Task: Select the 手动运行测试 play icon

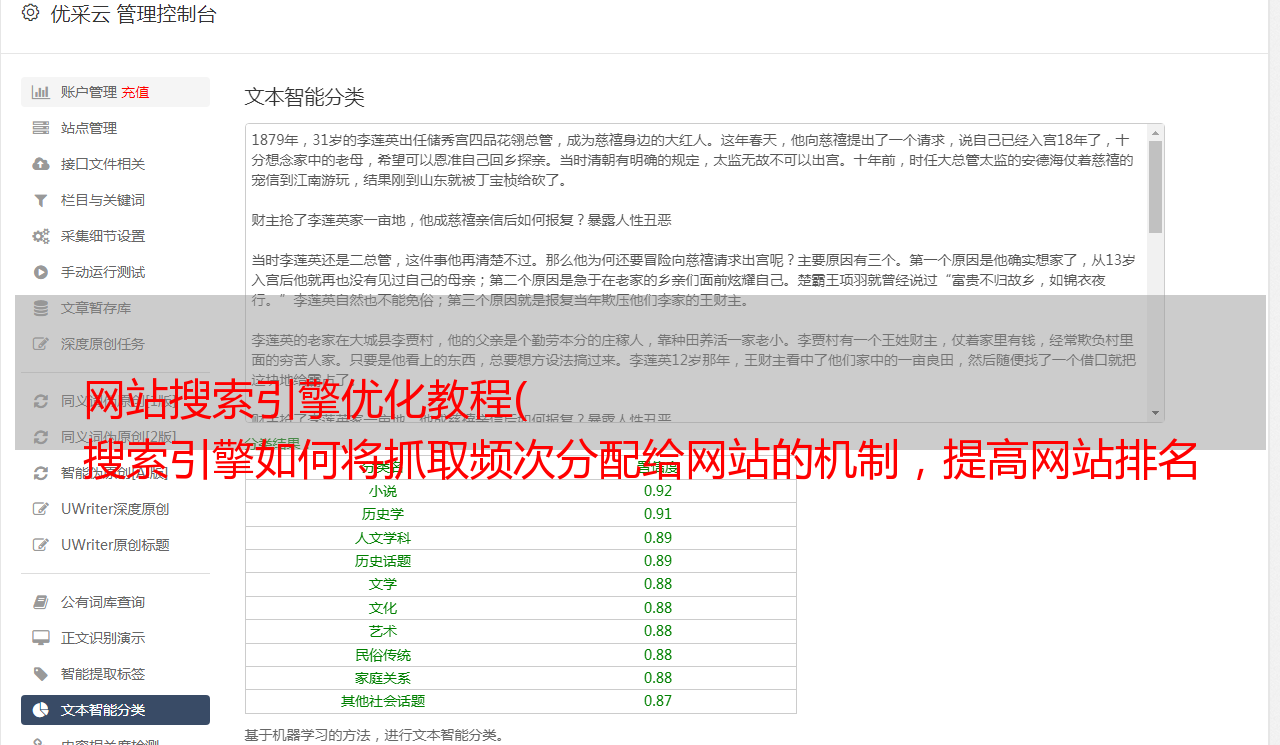Action: 41,272
